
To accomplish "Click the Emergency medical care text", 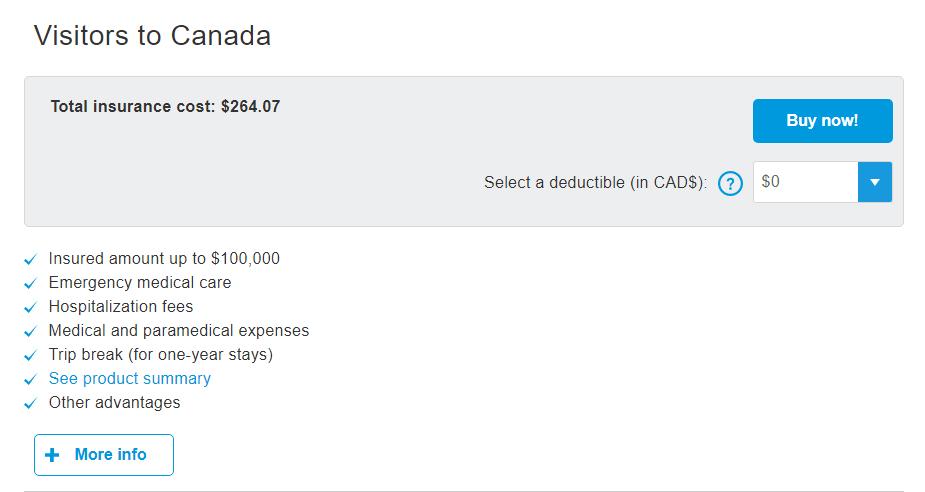I will tap(140, 283).
